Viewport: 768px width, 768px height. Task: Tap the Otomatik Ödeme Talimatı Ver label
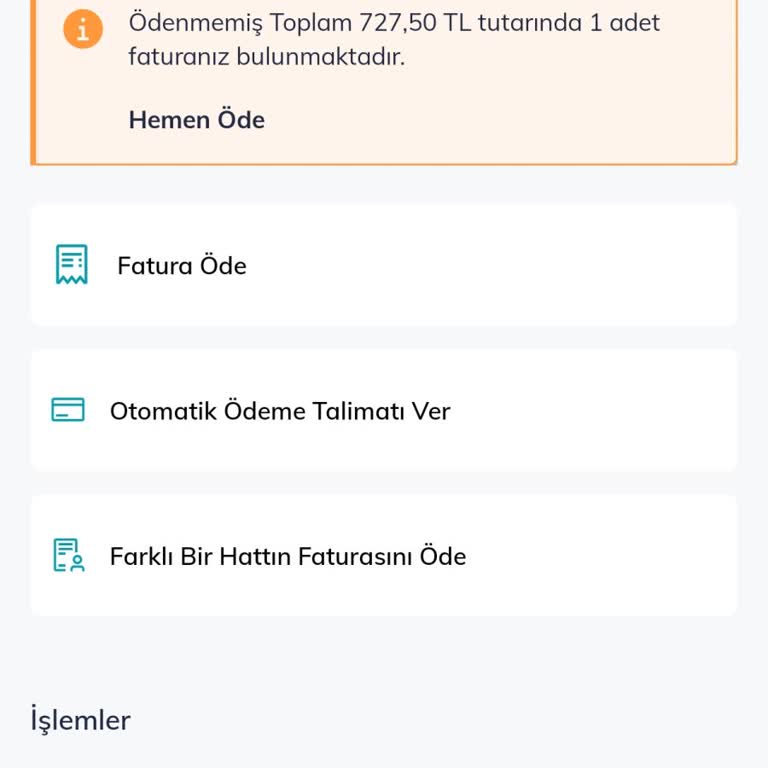[280, 410]
